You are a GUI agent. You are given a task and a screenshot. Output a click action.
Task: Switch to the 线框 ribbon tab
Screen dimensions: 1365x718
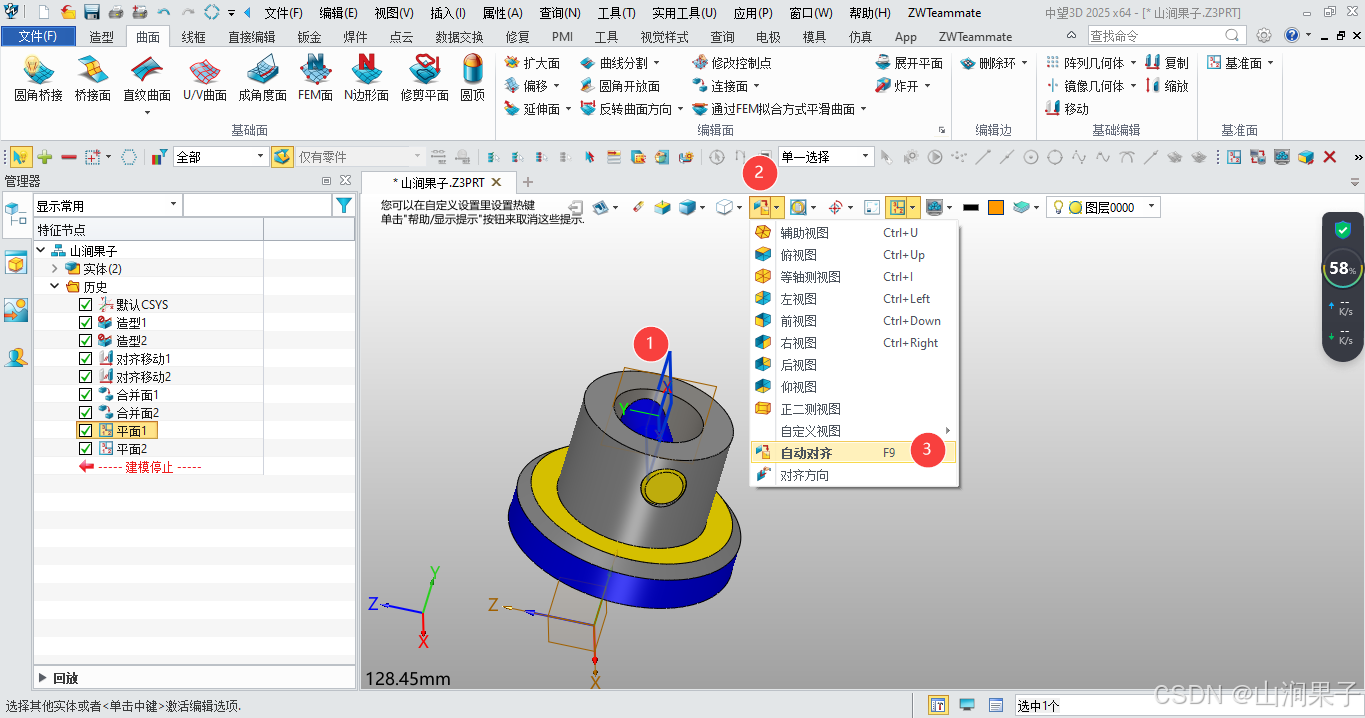pos(193,36)
